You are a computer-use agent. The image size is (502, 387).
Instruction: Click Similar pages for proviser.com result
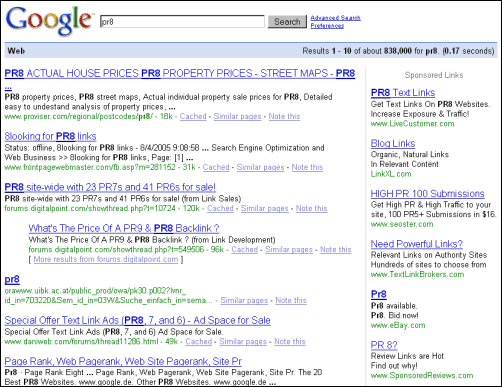coord(237,116)
